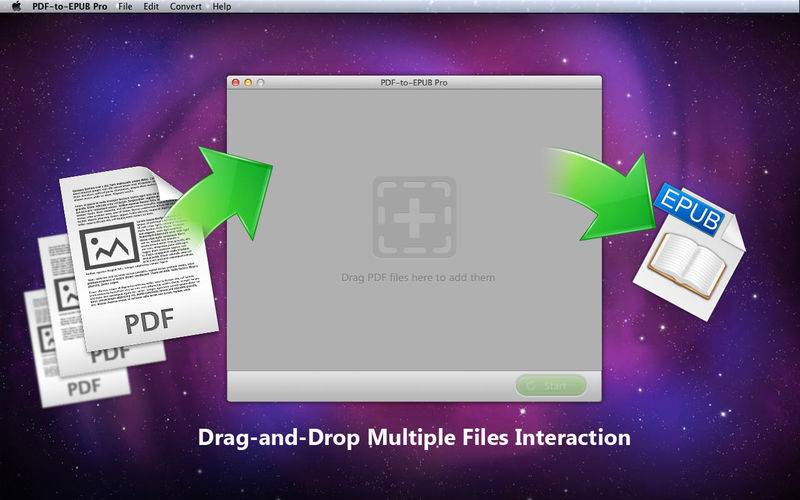Click the green arrow pointing into window

[219, 196]
